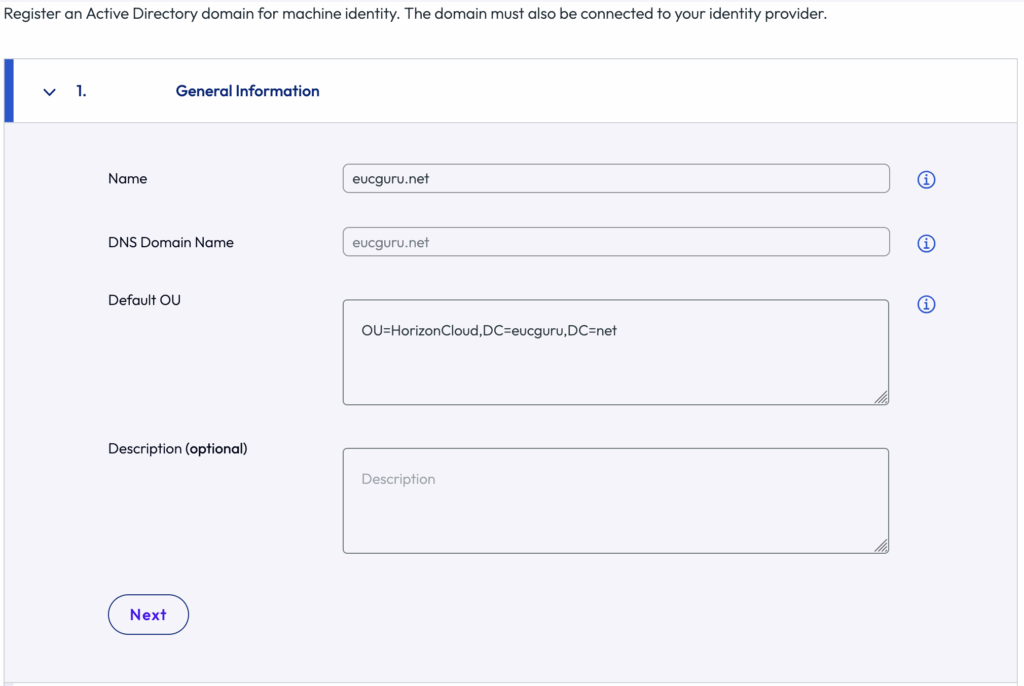Click the Register an Active Directory domain instruction text
Viewport: 1024px width, 686px height.
415,16
